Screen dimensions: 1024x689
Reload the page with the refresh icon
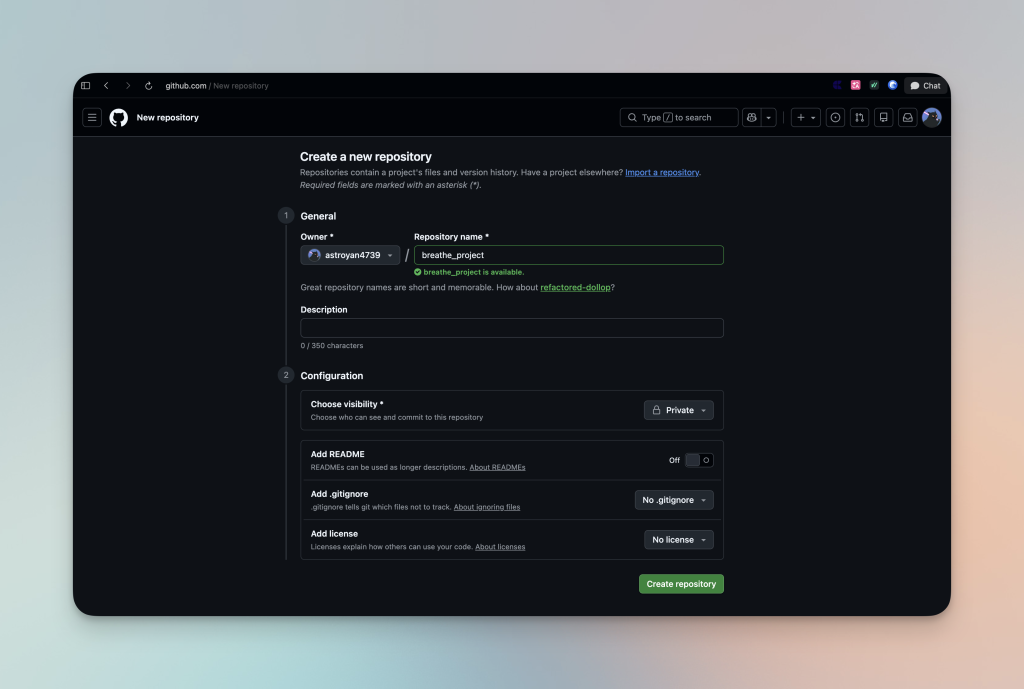pyautogui.click(x=149, y=86)
